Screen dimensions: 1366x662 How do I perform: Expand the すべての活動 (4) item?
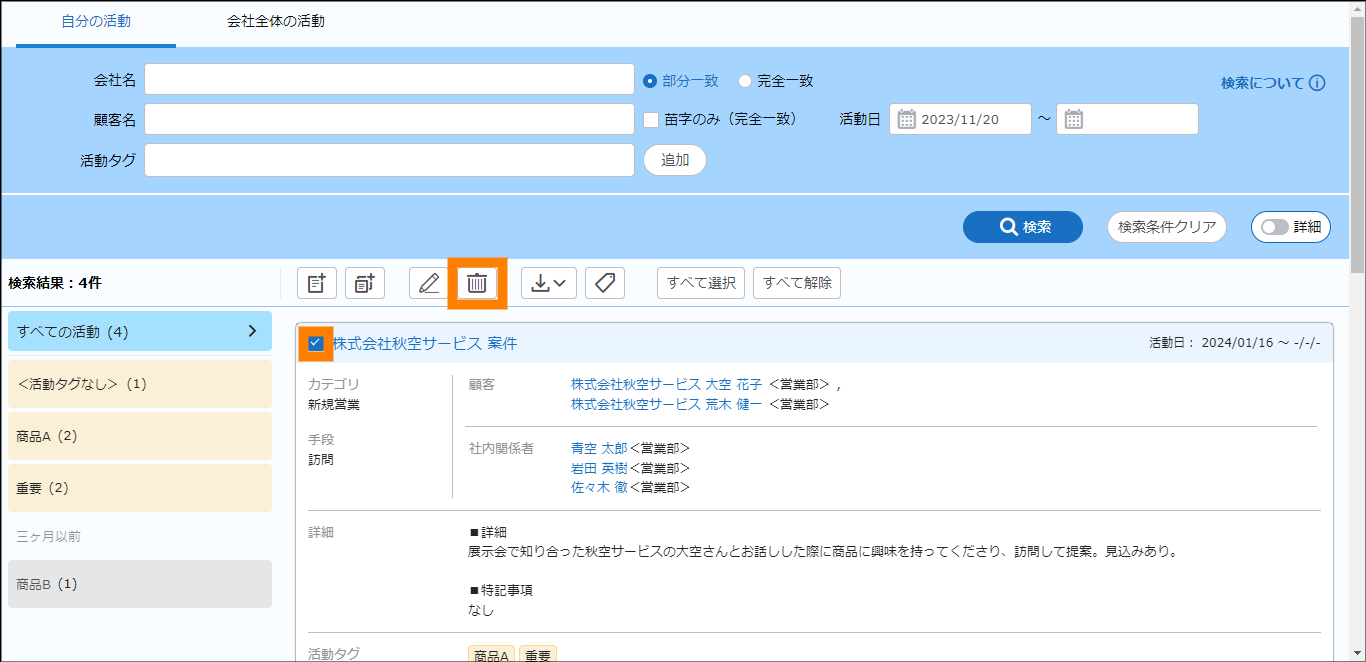252,331
